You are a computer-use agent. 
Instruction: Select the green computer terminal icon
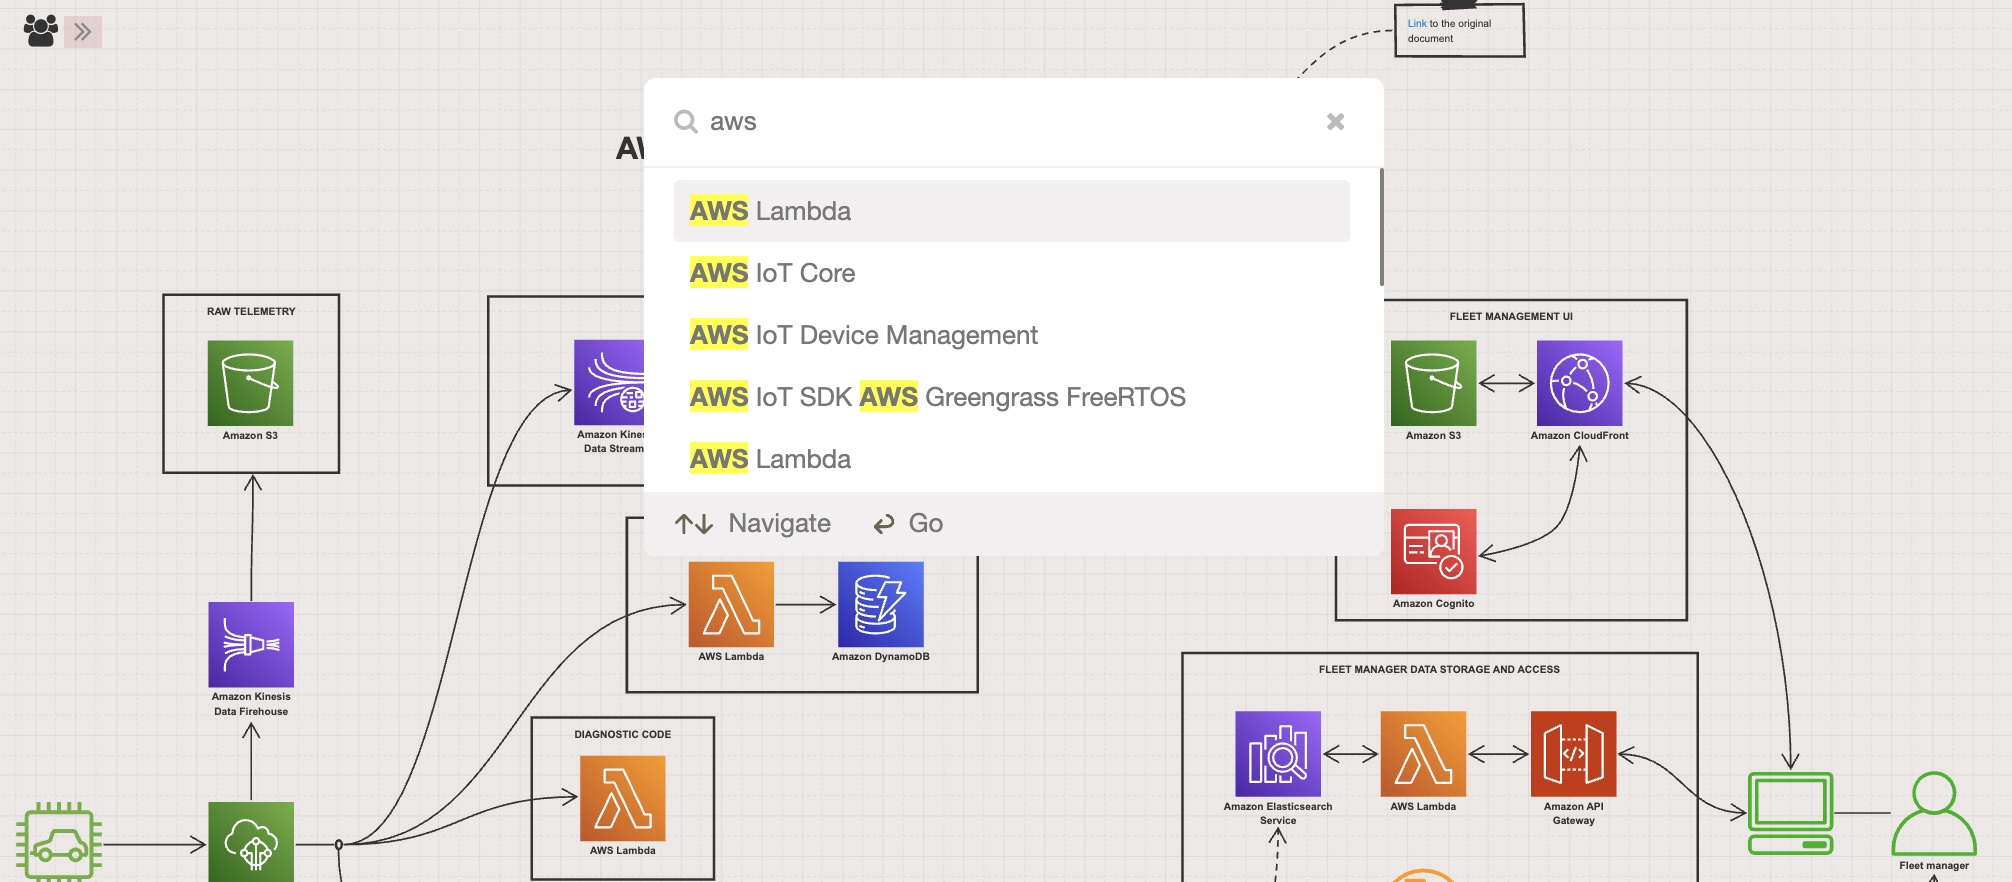pos(1790,813)
